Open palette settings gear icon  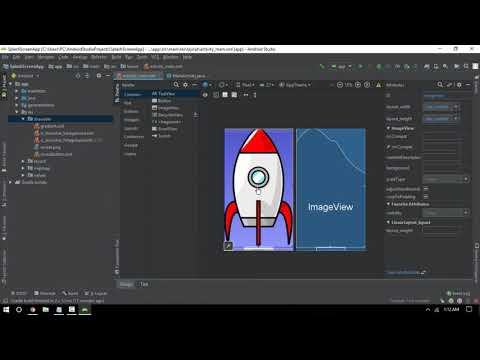186,85
